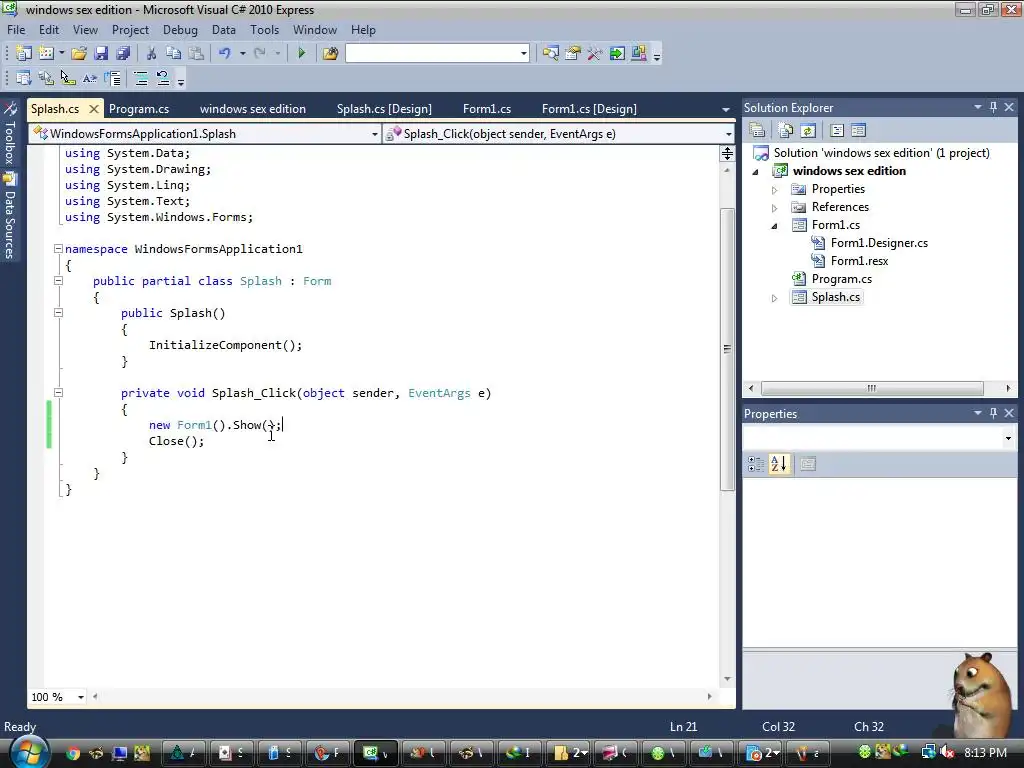Click the Uncomment Selected Lines icon
The height and width of the screenshot is (768, 1024).
(163, 79)
